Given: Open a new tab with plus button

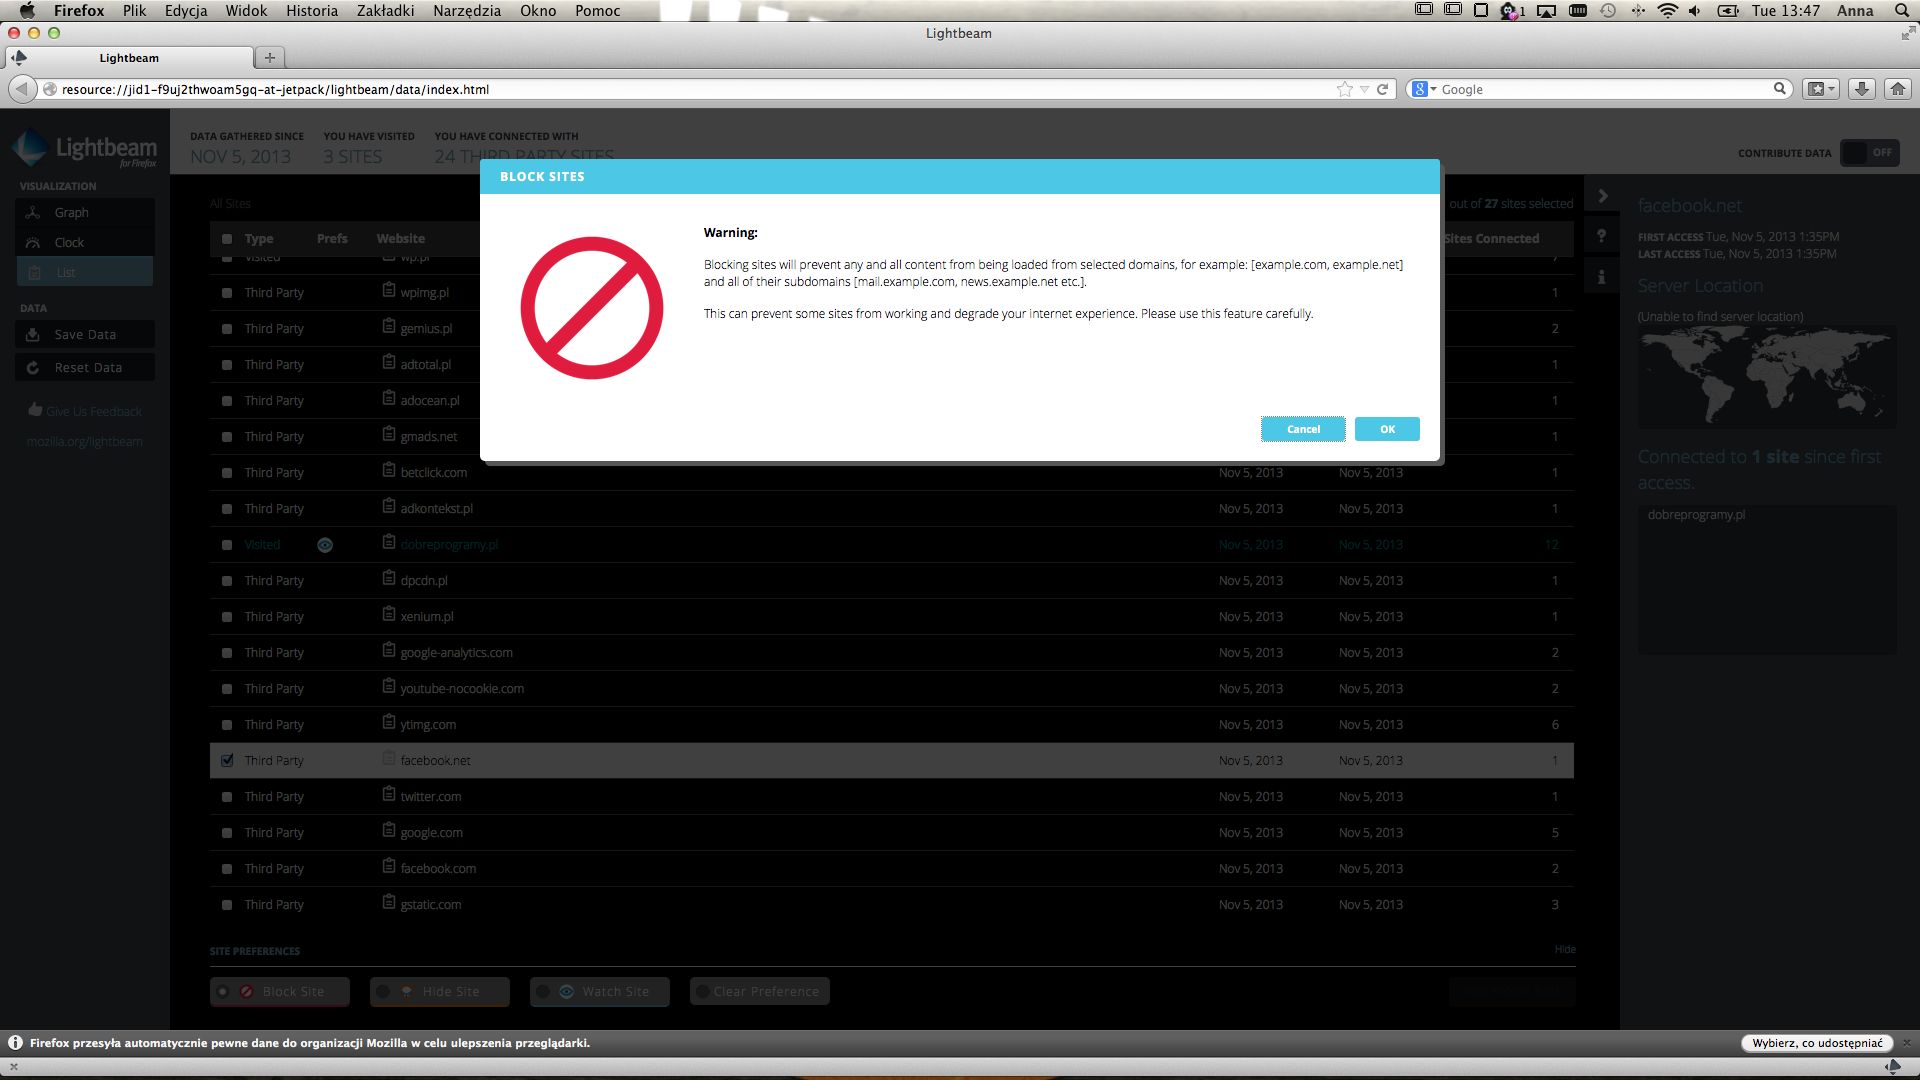Looking at the screenshot, I should (x=269, y=58).
